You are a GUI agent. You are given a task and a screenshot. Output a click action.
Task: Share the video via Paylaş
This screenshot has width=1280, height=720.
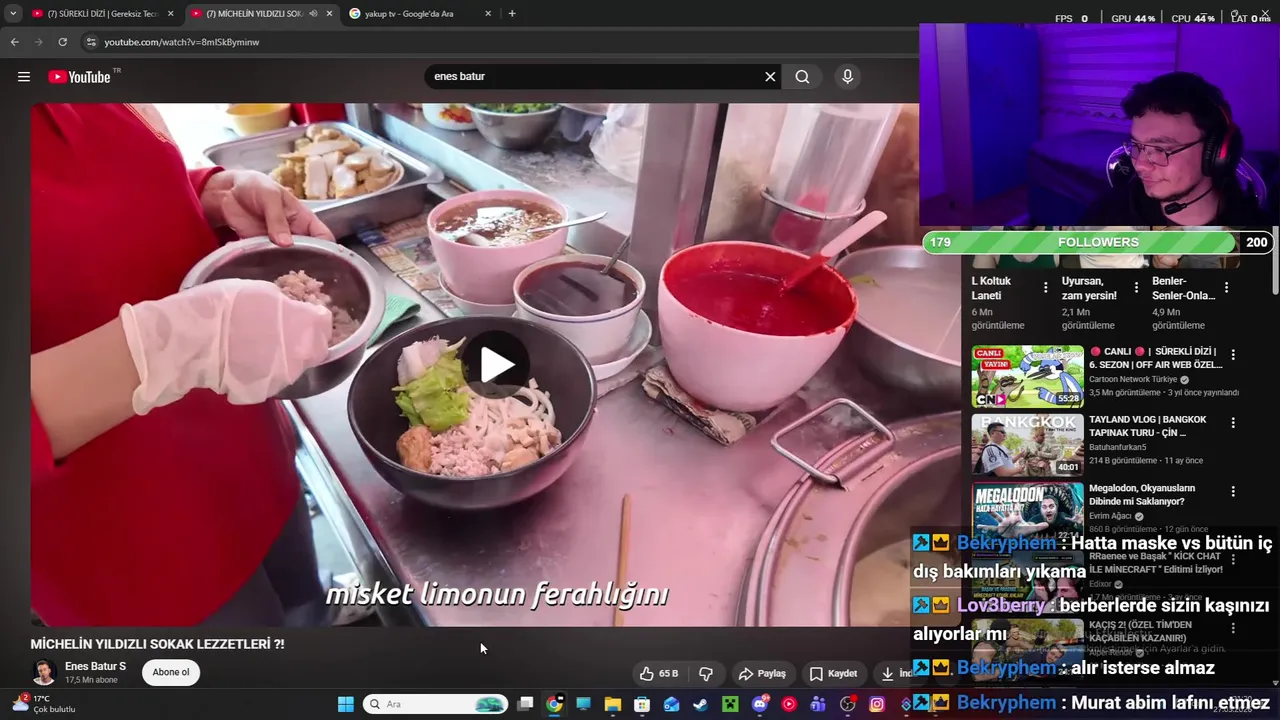coord(762,673)
